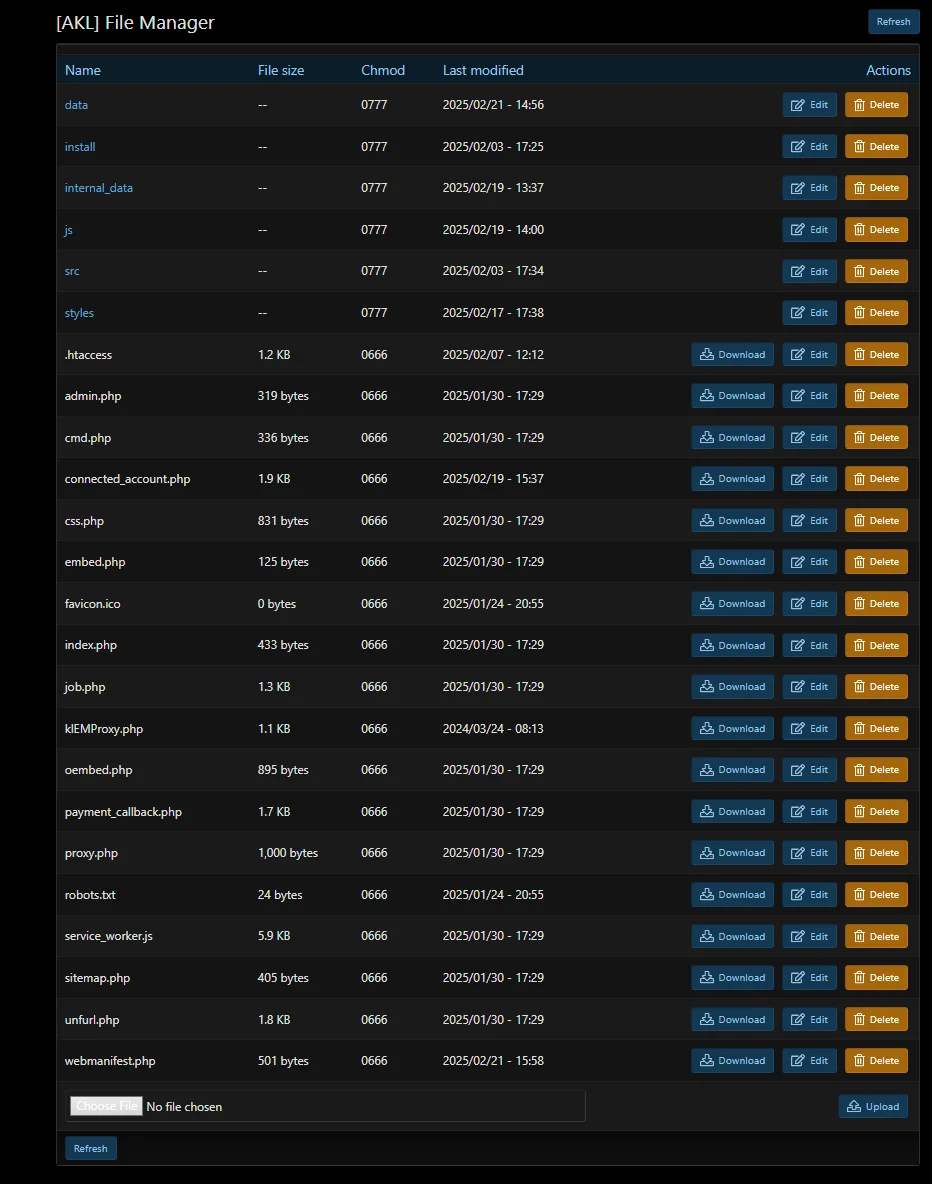Click the Upload icon button
Viewport: 932px width, 1184px height.
854,1106
